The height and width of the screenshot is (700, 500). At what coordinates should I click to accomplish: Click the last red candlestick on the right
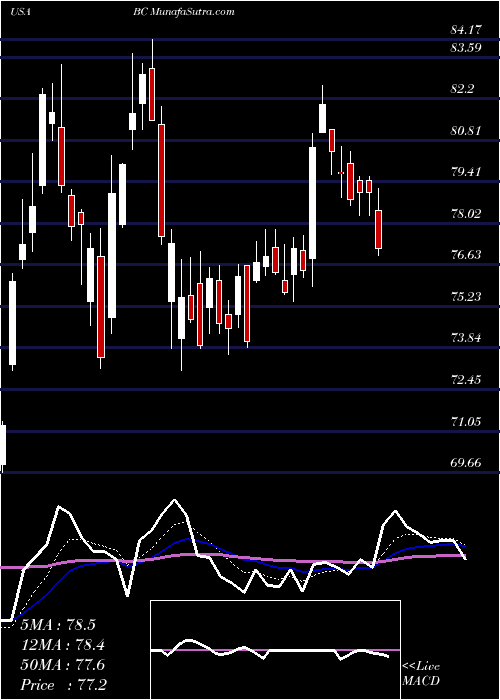(x=379, y=229)
